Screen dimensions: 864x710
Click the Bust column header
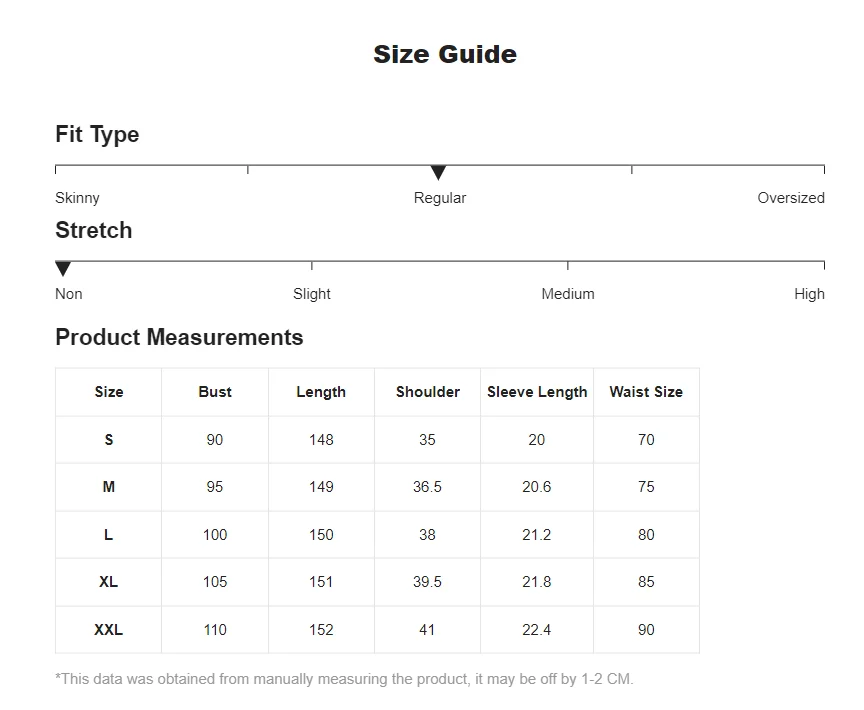(215, 392)
